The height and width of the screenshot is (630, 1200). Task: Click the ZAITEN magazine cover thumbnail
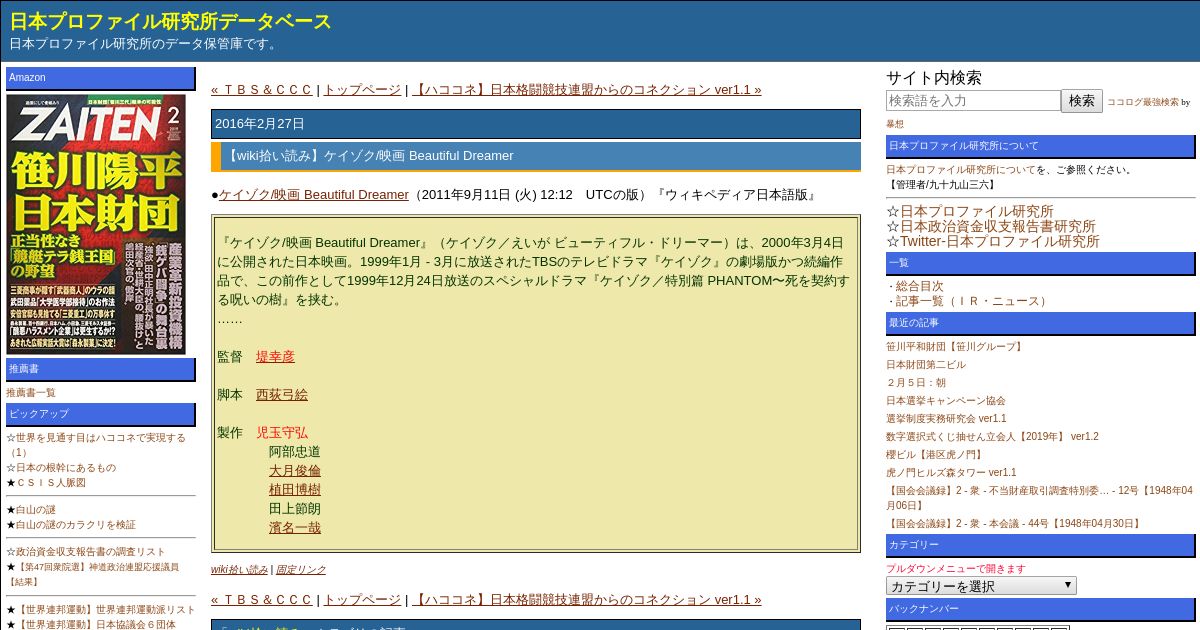click(96, 224)
